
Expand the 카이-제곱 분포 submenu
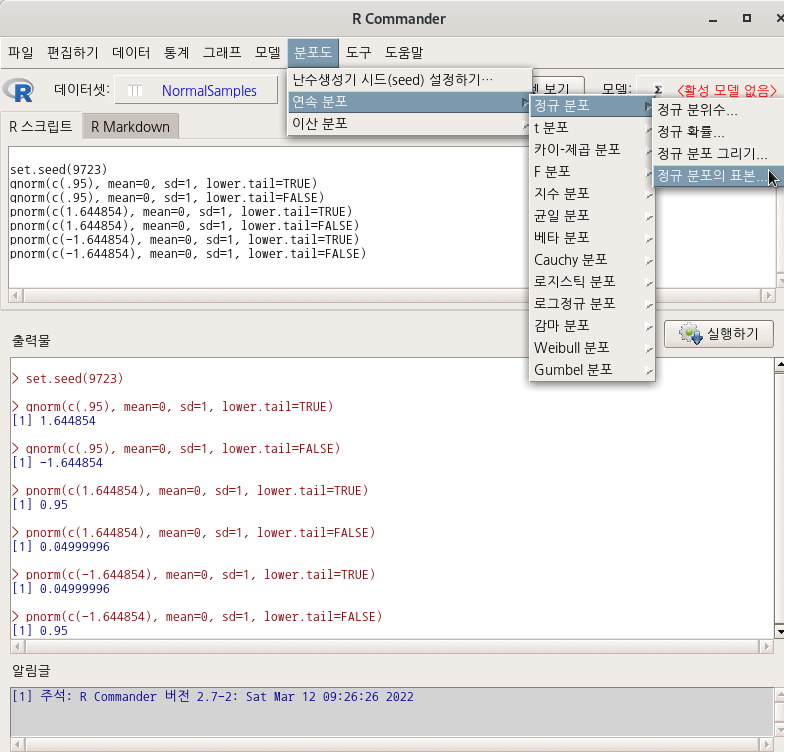pyautogui.click(x=592, y=150)
